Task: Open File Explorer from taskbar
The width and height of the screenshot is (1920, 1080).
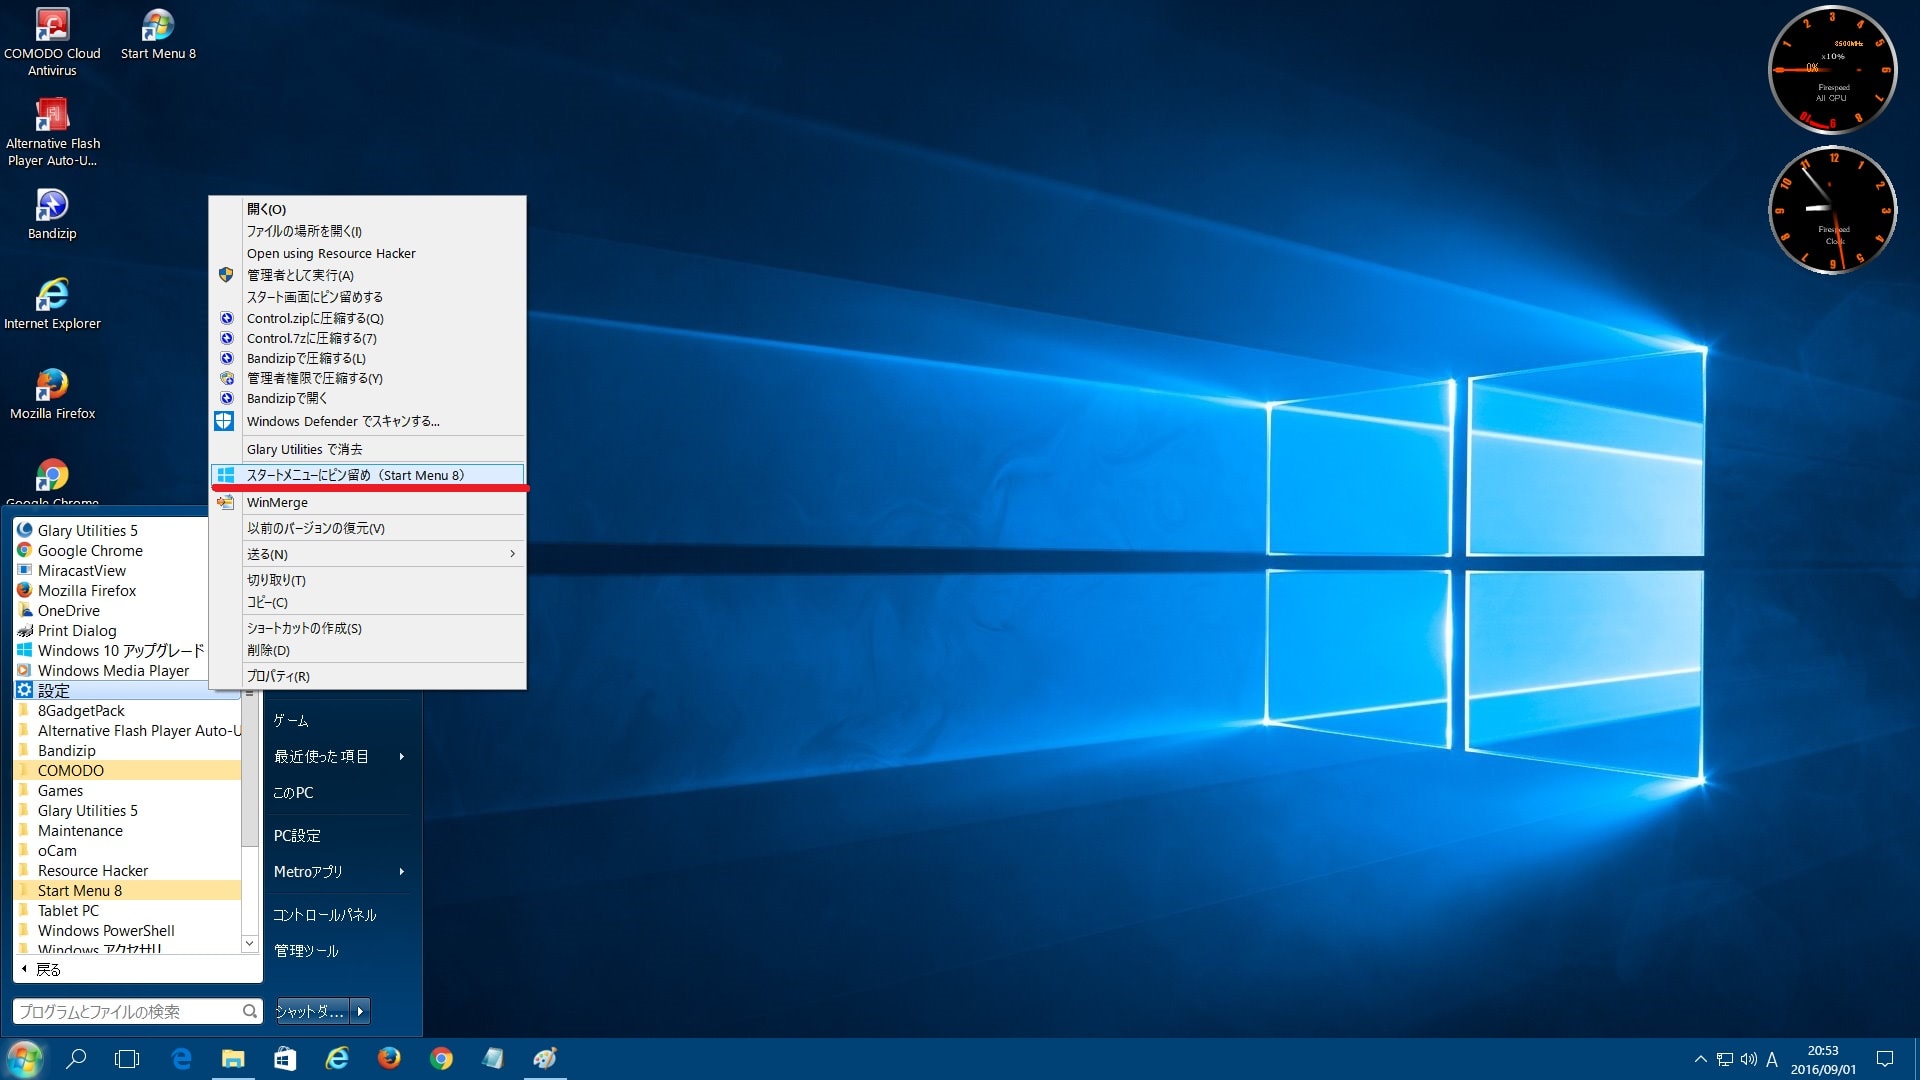Action: pos(233,1059)
